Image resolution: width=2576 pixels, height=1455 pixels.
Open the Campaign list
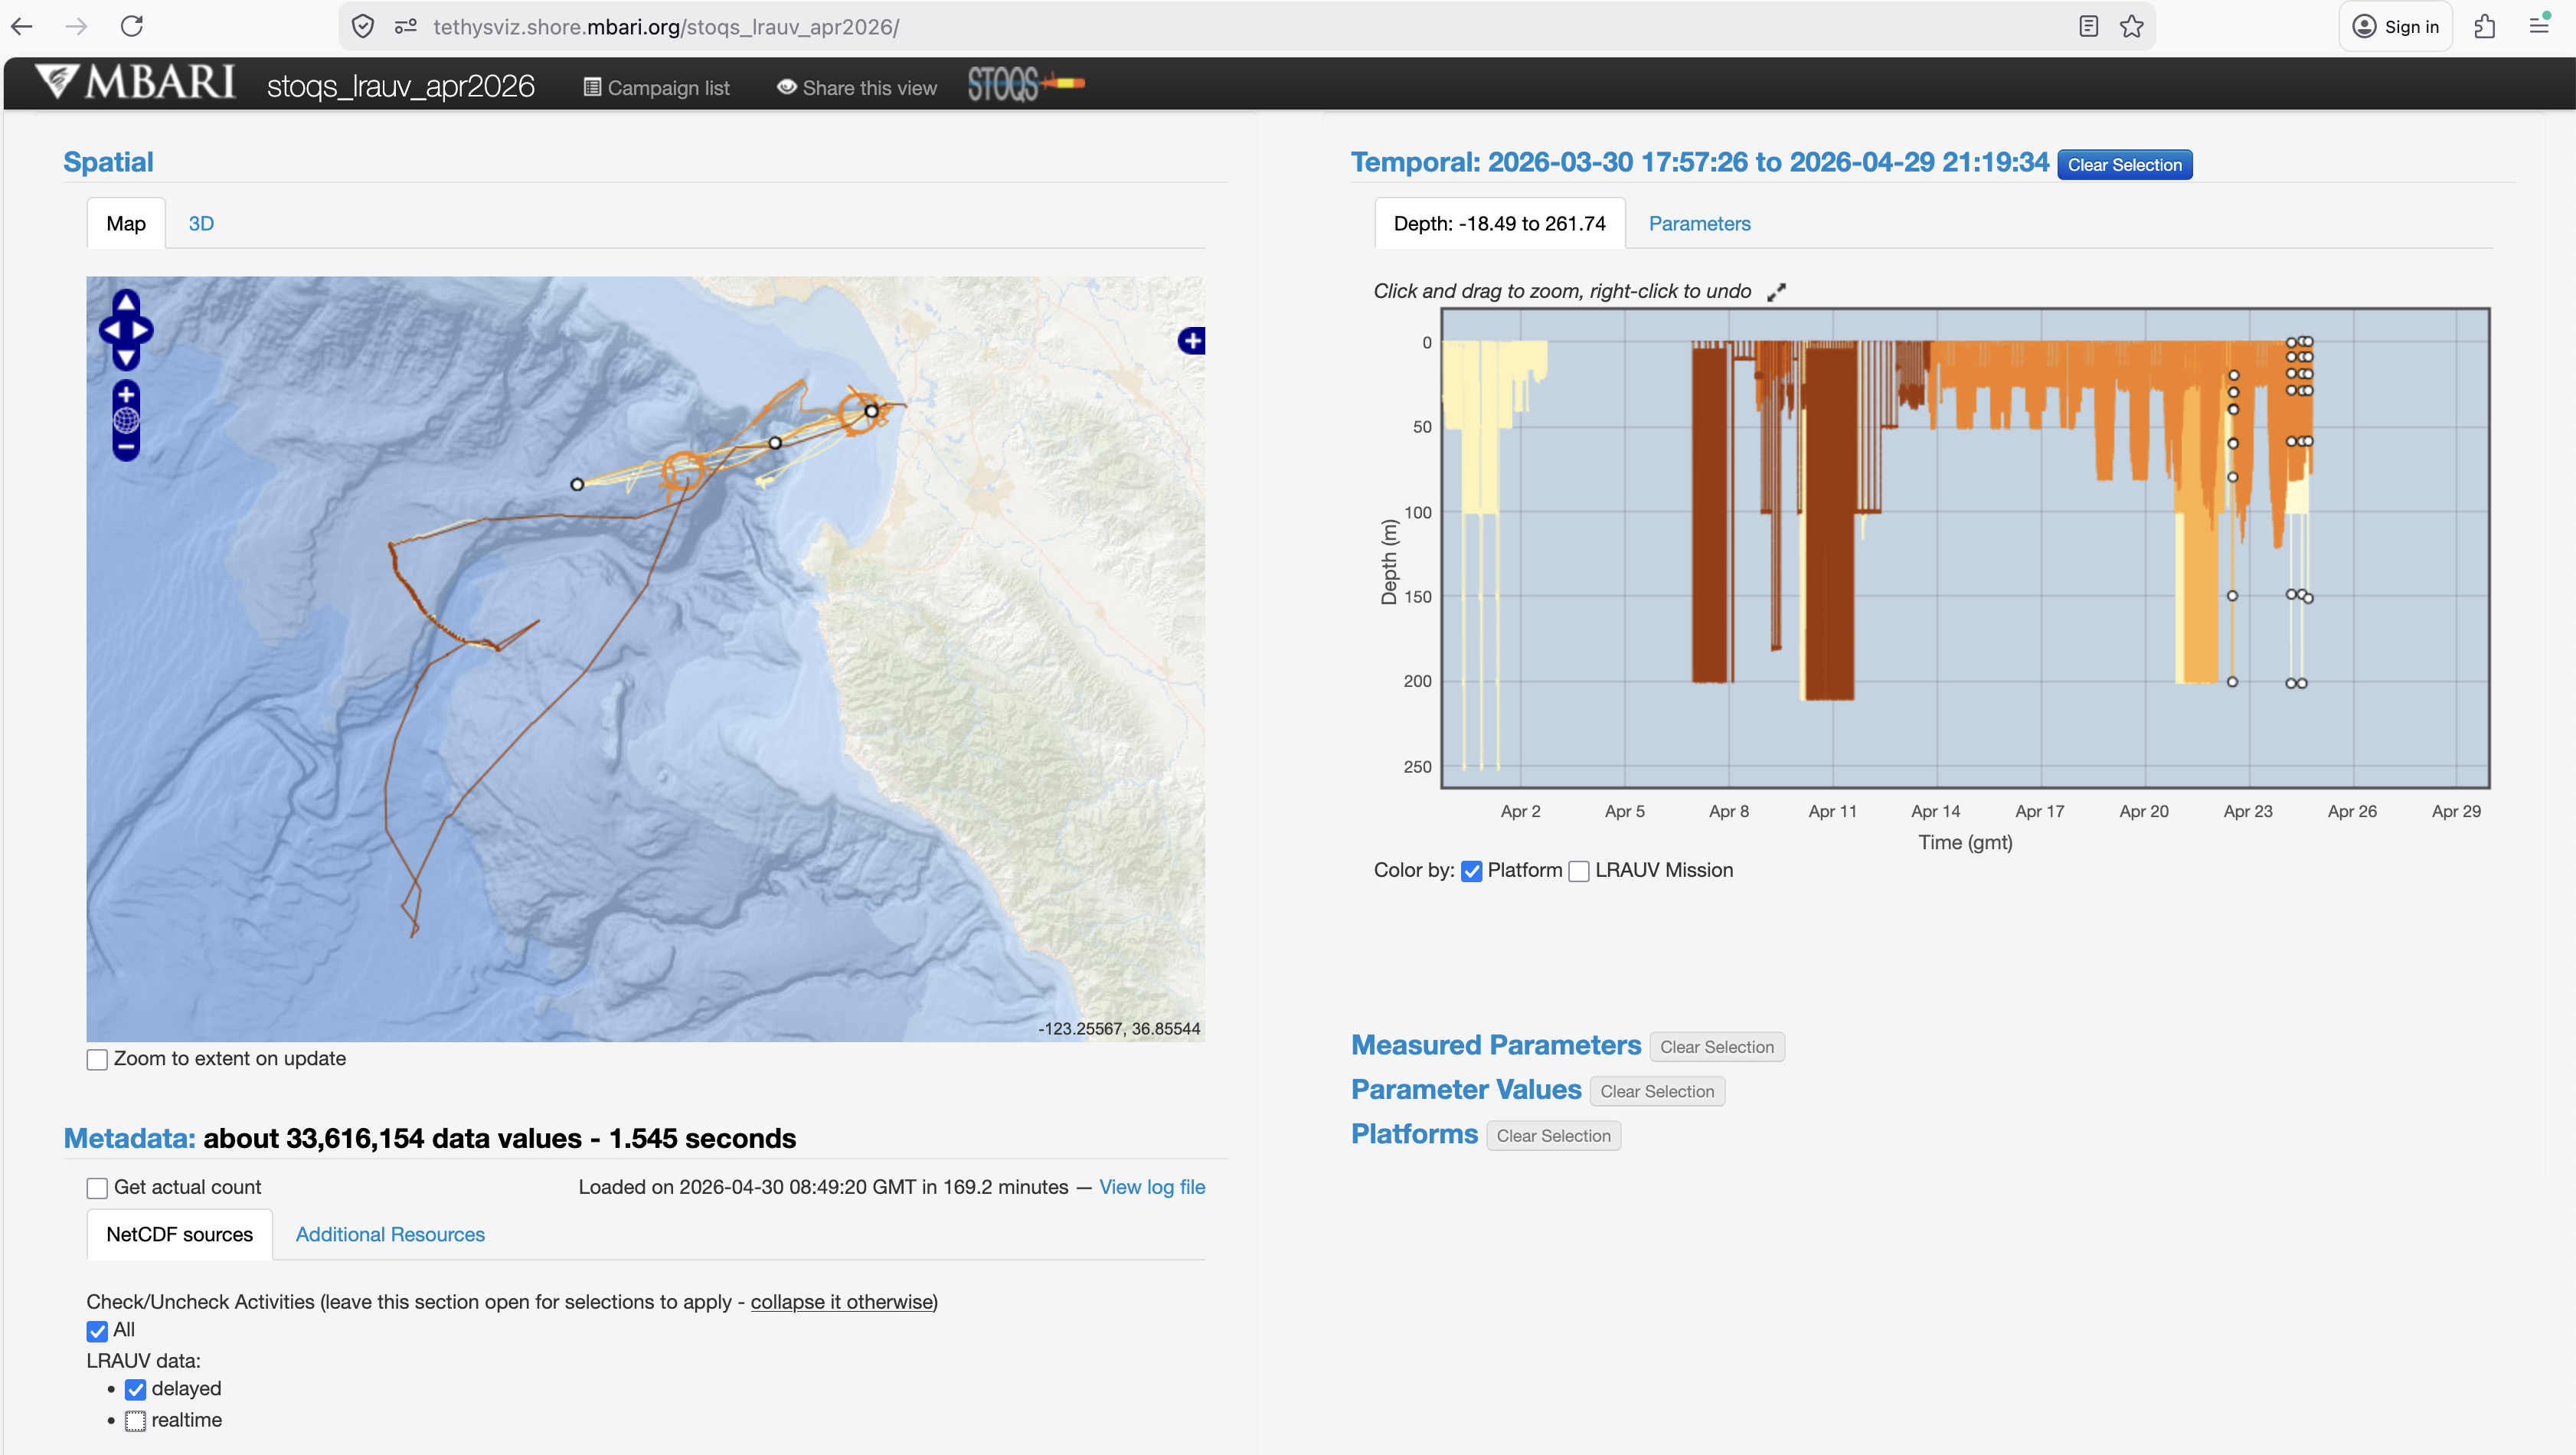coord(656,88)
